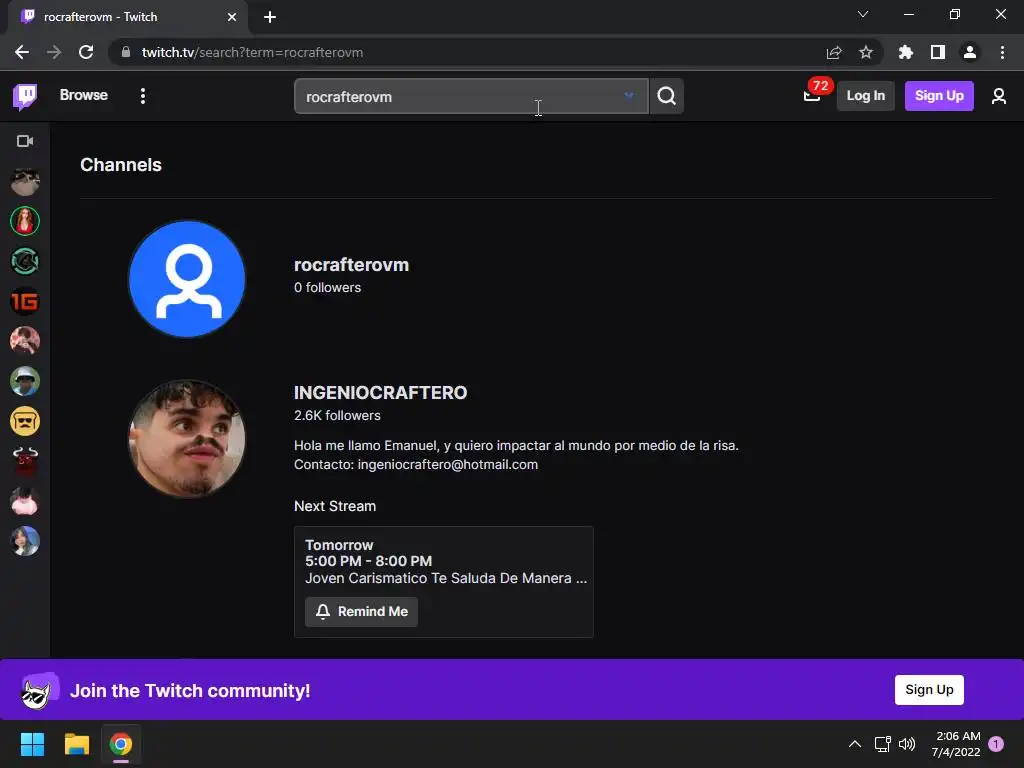Click the white Sign Up button in banner
This screenshot has width=1024, height=768.
(x=929, y=690)
